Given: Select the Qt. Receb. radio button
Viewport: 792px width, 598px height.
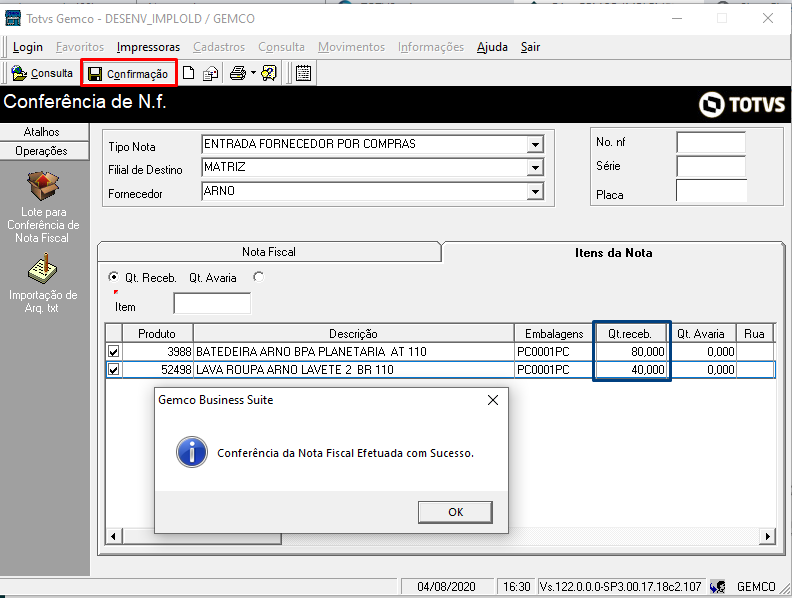Looking at the screenshot, I should tap(114, 277).
